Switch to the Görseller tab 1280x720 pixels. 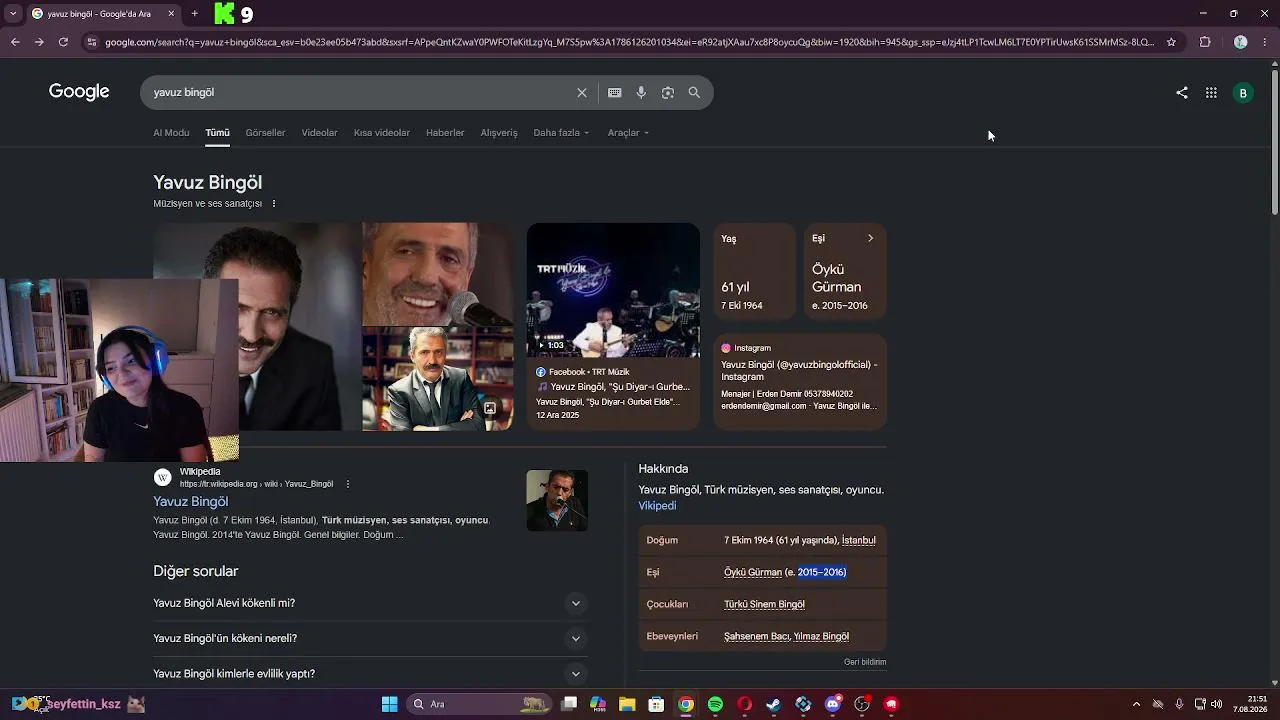pos(265,133)
